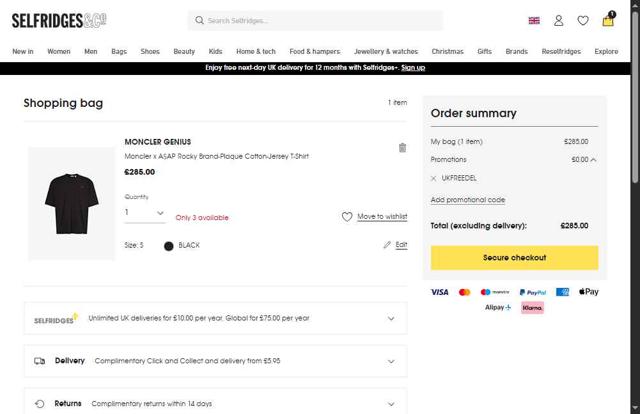Remove UKFREEDEL promo code with X

coord(433,178)
